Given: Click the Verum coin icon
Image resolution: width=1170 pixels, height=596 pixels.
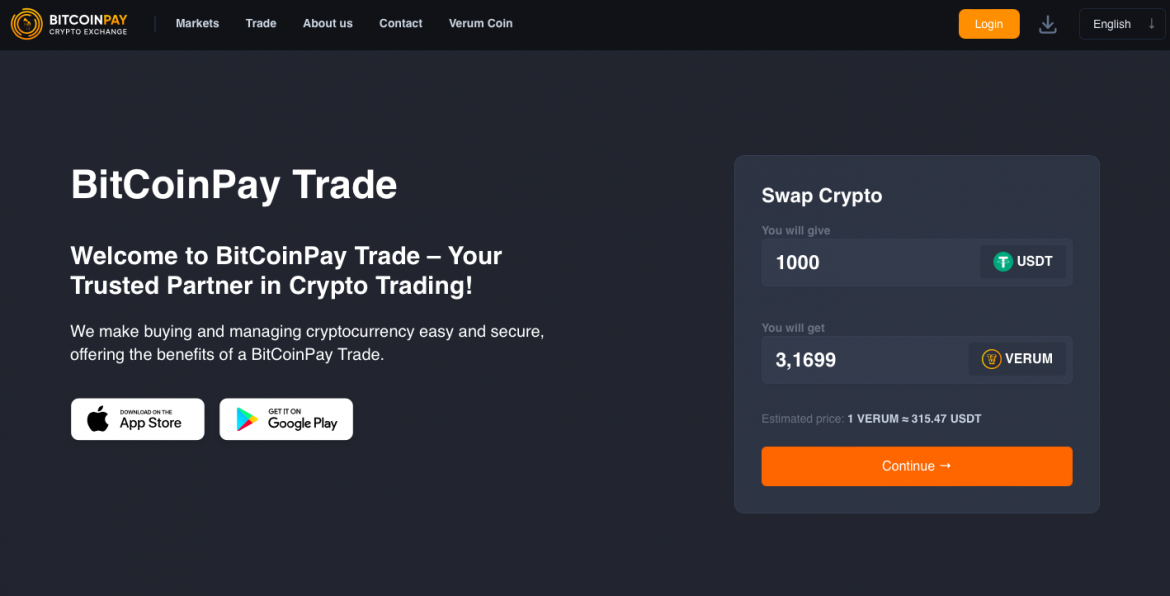Looking at the screenshot, I should pos(991,359).
